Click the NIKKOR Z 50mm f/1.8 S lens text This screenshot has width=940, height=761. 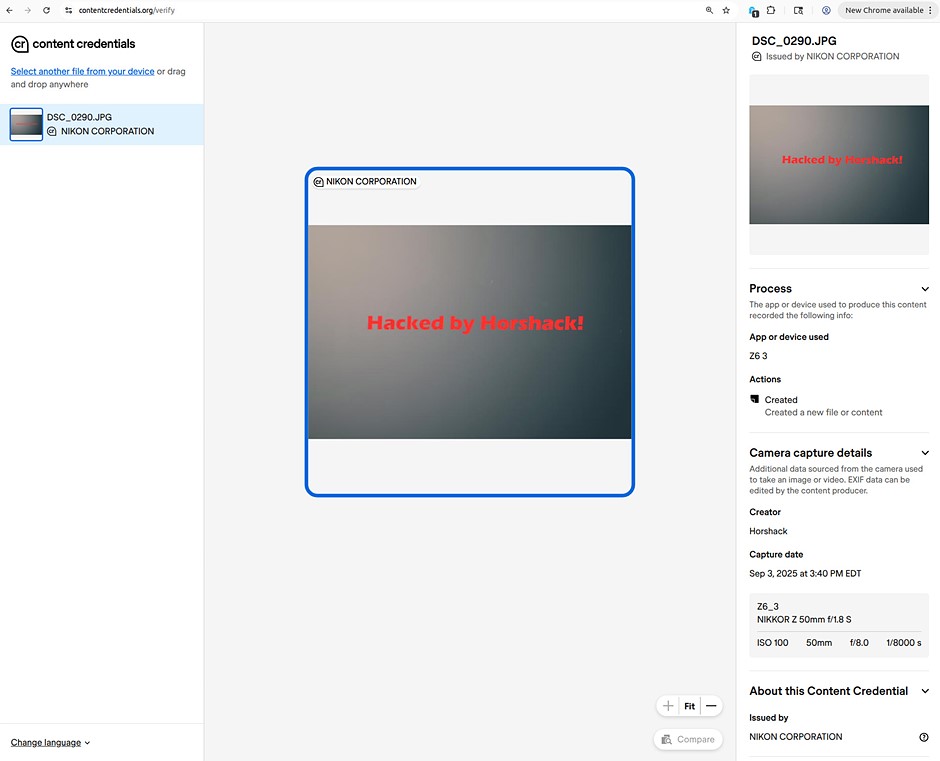point(804,619)
